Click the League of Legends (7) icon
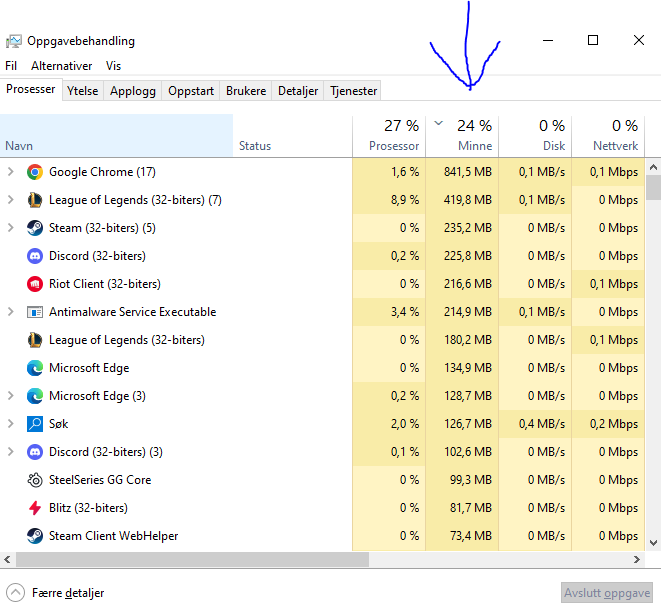 (35, 200)
